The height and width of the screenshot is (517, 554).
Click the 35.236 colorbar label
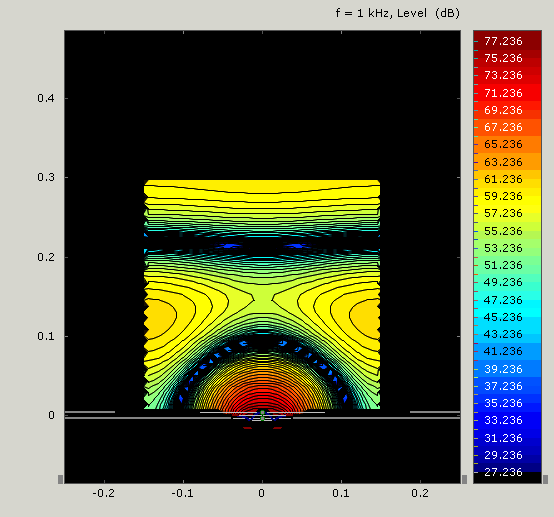(503, 403)
